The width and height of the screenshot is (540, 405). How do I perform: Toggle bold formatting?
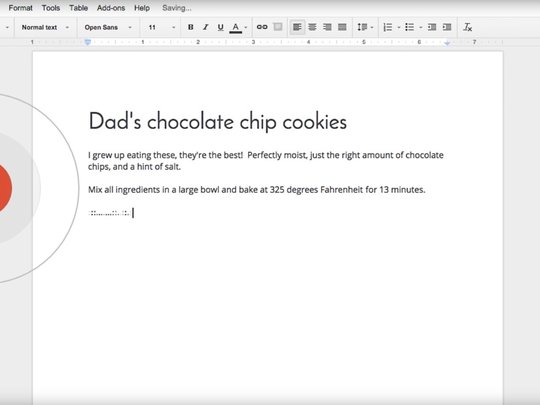pyautogui.click(x=190, y=27)
